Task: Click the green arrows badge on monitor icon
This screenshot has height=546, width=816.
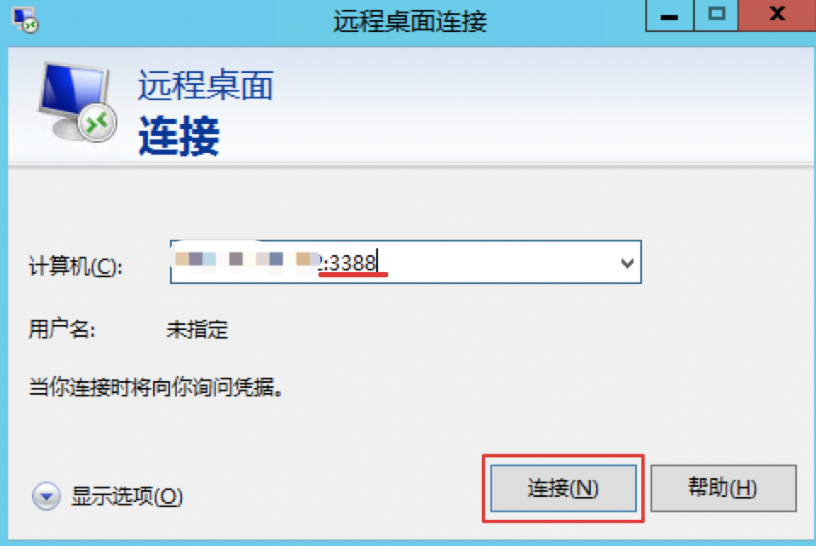Action: coord(97,123)
